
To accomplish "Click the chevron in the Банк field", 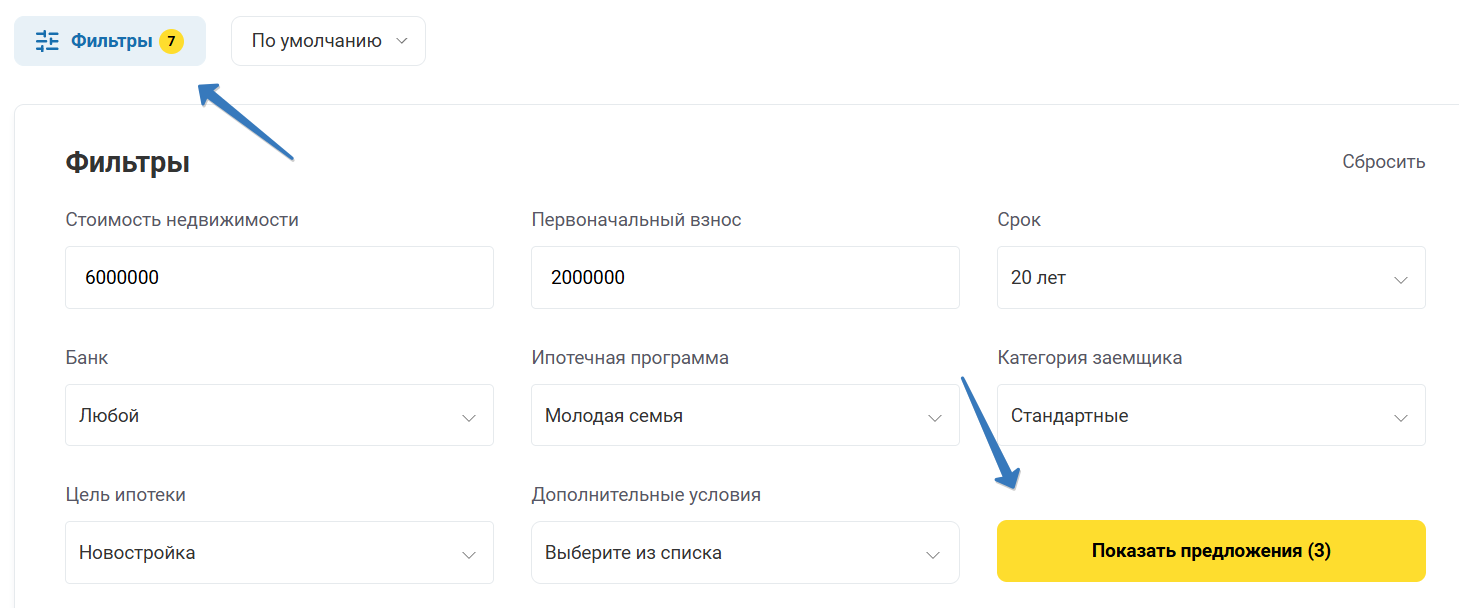I will tap(469, 418).
